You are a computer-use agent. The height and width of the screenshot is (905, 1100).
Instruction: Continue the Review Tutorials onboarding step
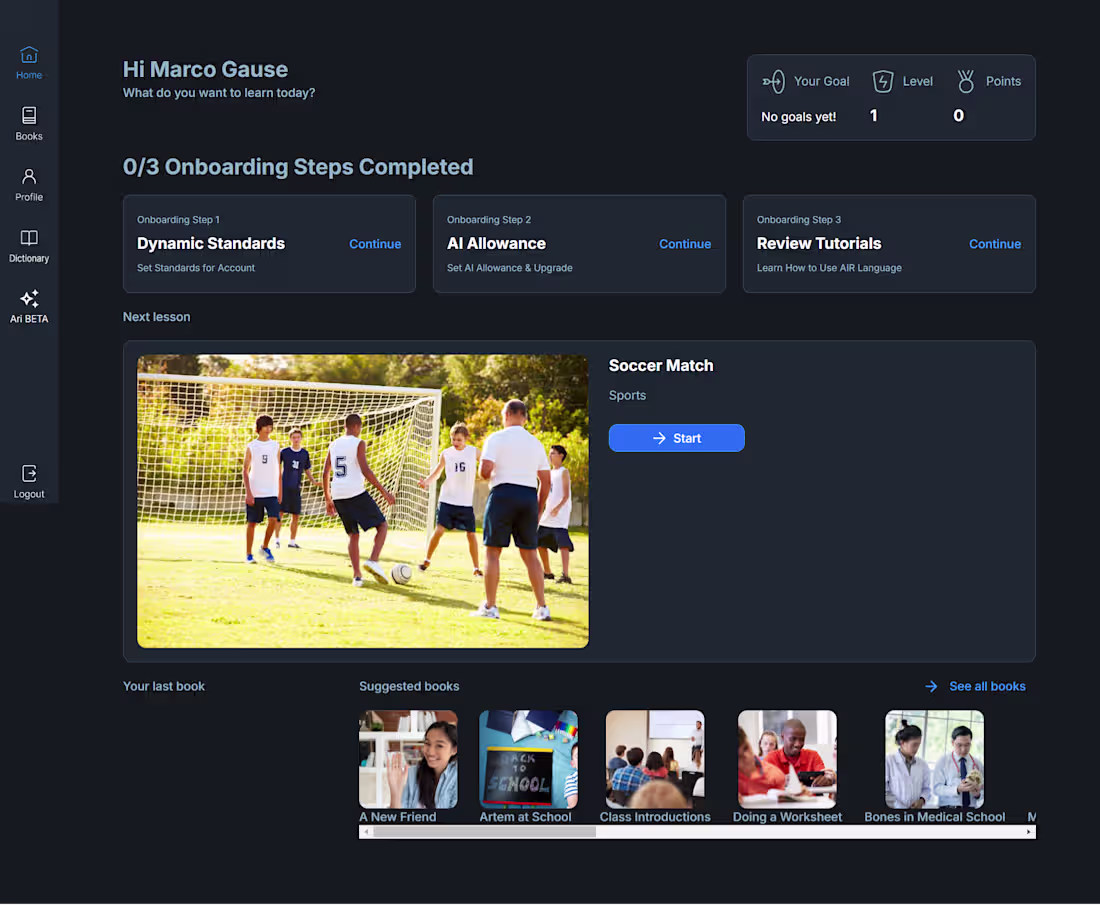click(x=995, y=243)
